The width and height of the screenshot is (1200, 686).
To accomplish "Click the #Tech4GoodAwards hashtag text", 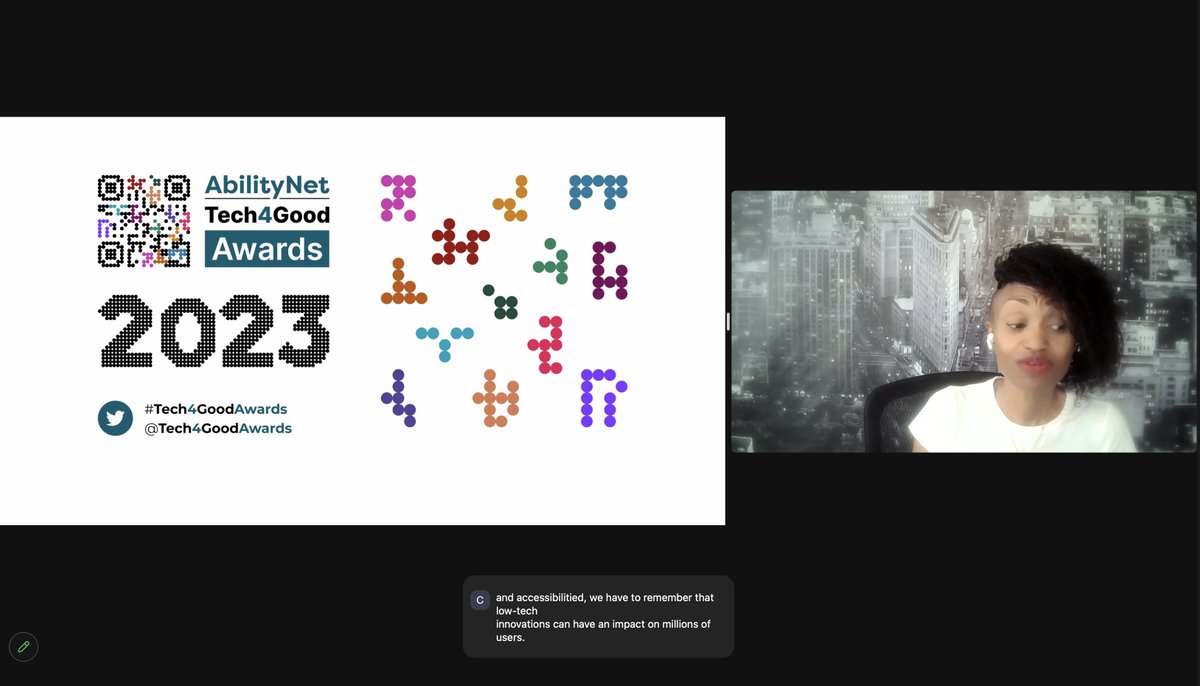I will [216, 409].
